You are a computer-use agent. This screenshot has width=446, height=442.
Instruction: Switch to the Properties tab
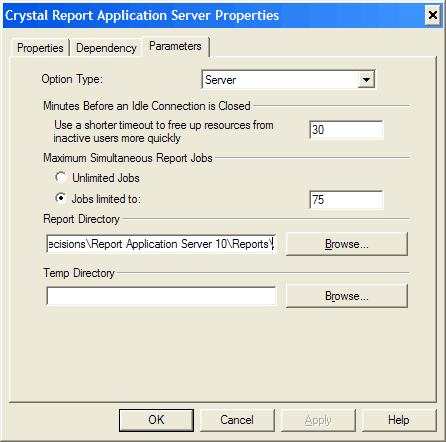tap(40, 48)
